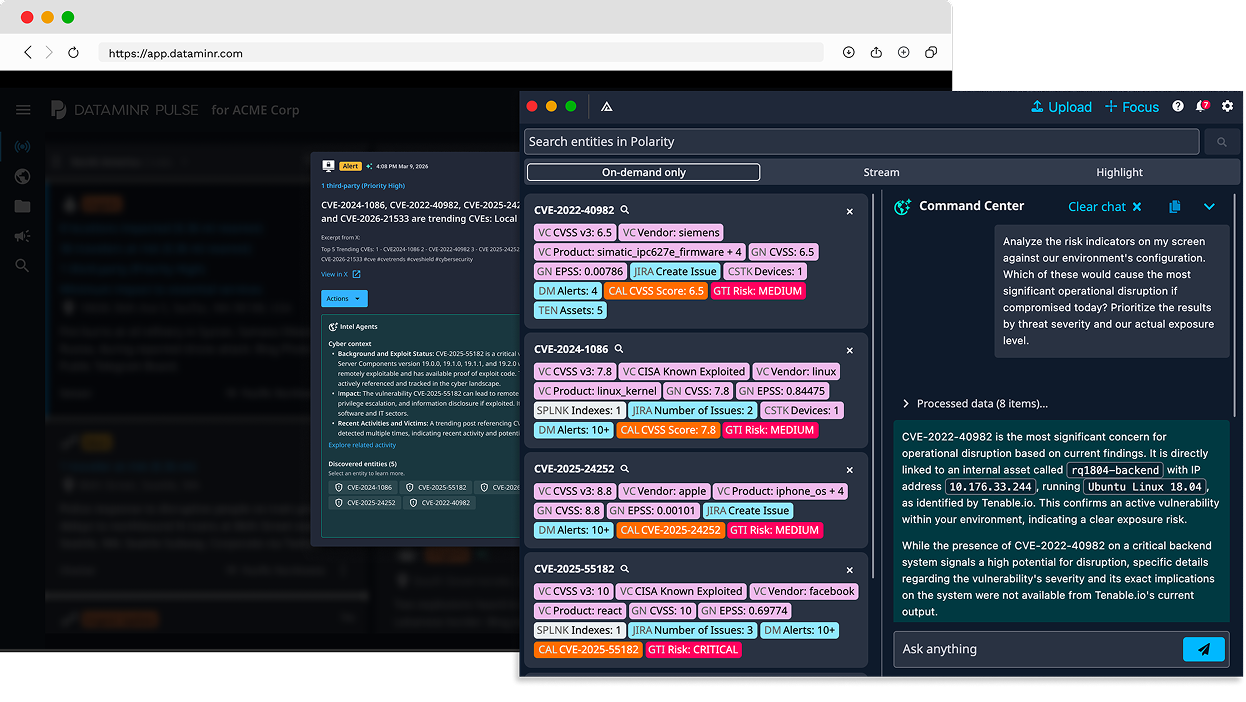Collapse Command Center with the chevron
Screen dimensions: 1246x702
point(1209,207)
